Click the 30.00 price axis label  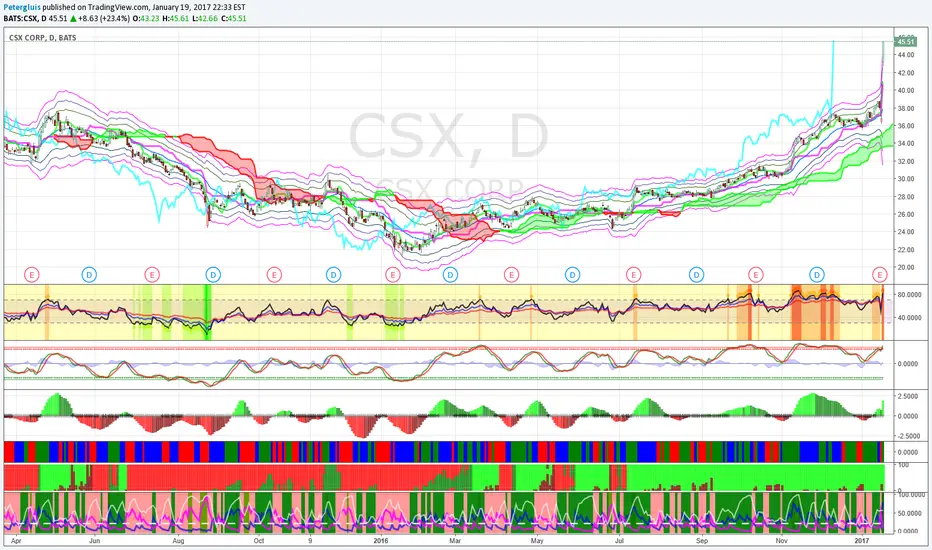tap(906, 179)
